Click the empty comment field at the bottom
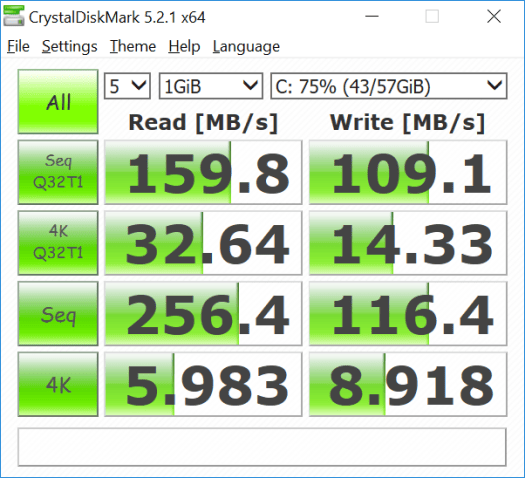Viewport: 525px width, 478px height. (x=262, y=447)
